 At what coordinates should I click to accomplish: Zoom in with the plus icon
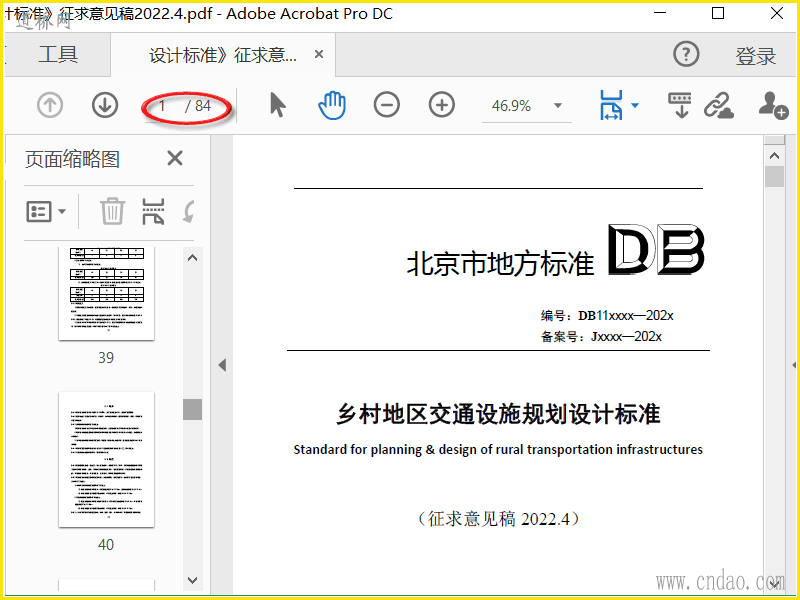[441, 105]
